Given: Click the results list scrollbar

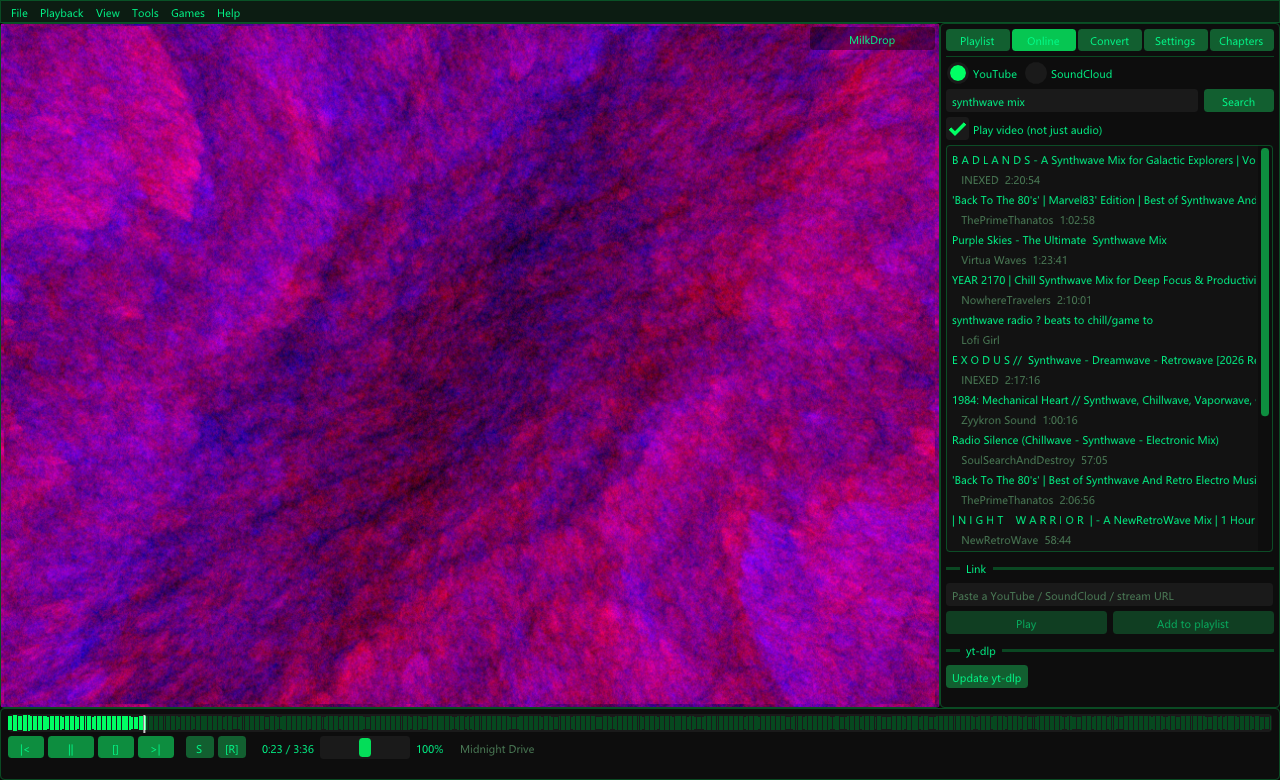Looking at the screenshot, I should (1265, 282).
